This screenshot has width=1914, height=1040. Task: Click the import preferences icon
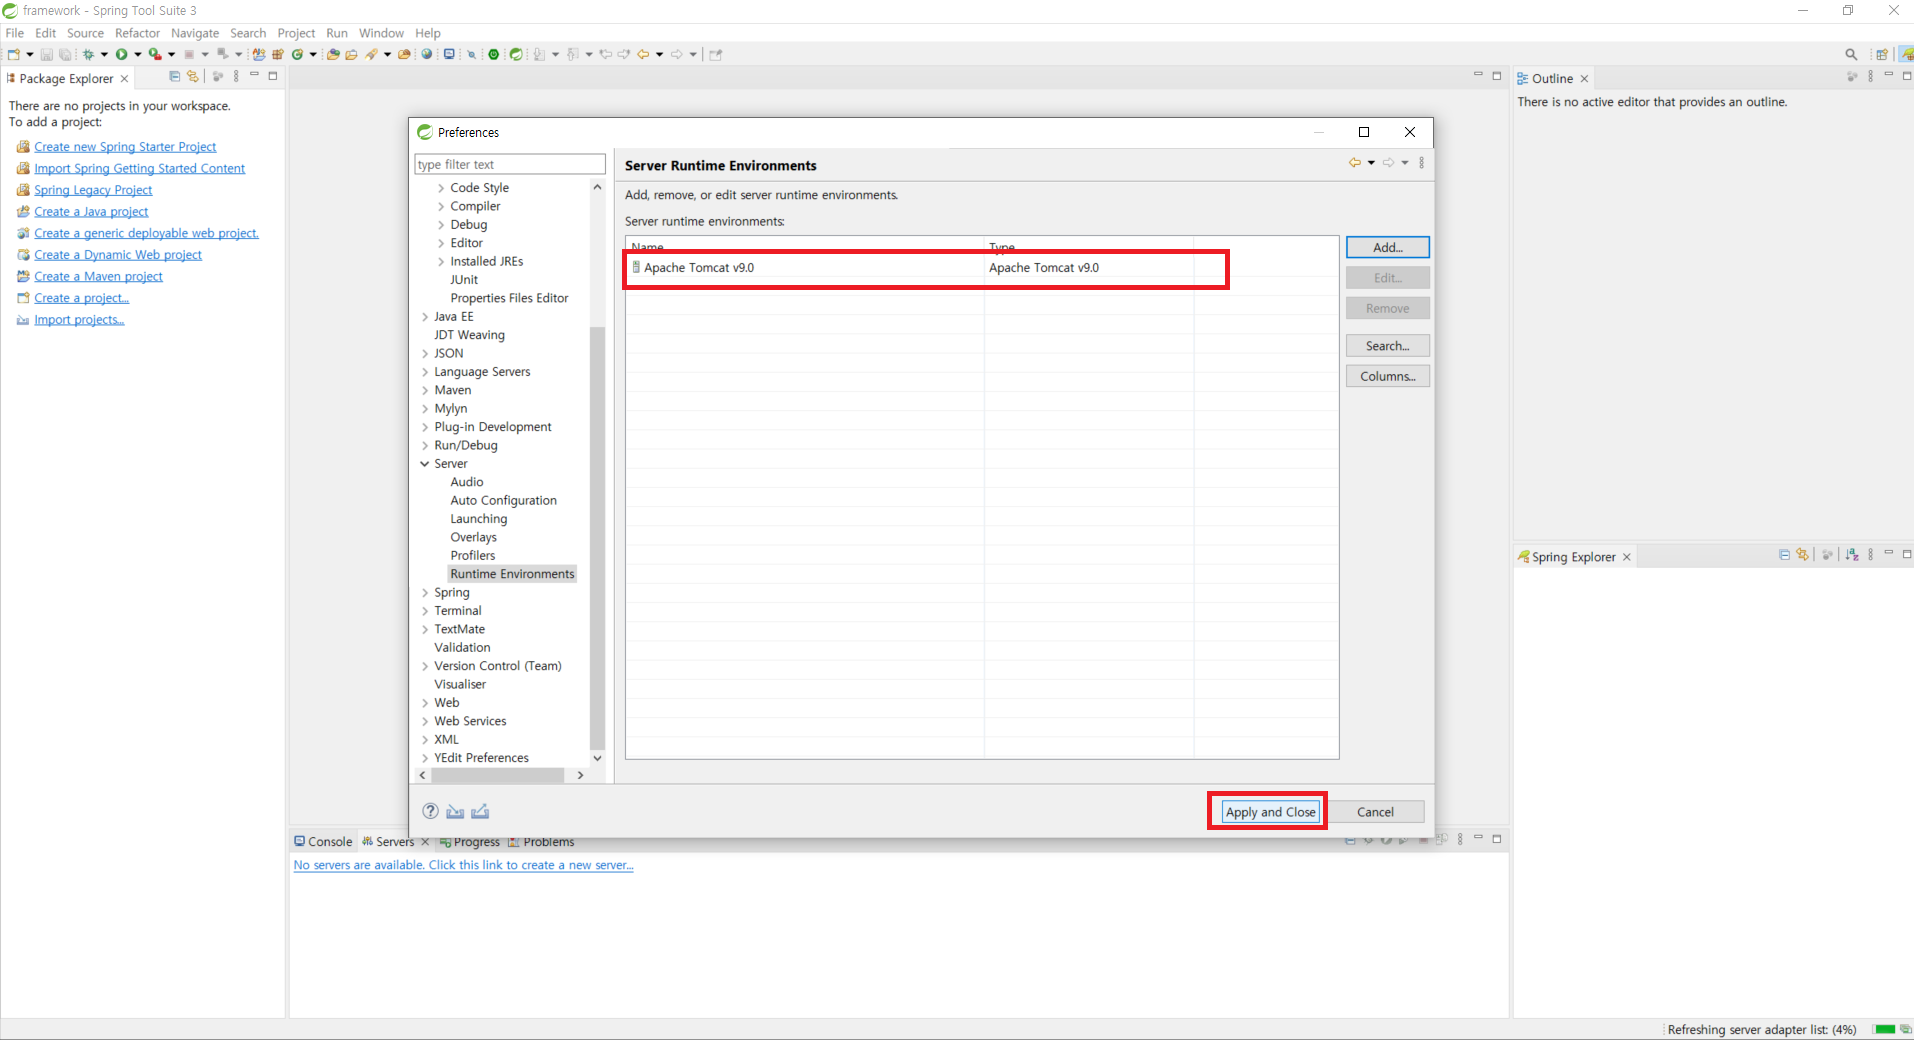point(455,811)
